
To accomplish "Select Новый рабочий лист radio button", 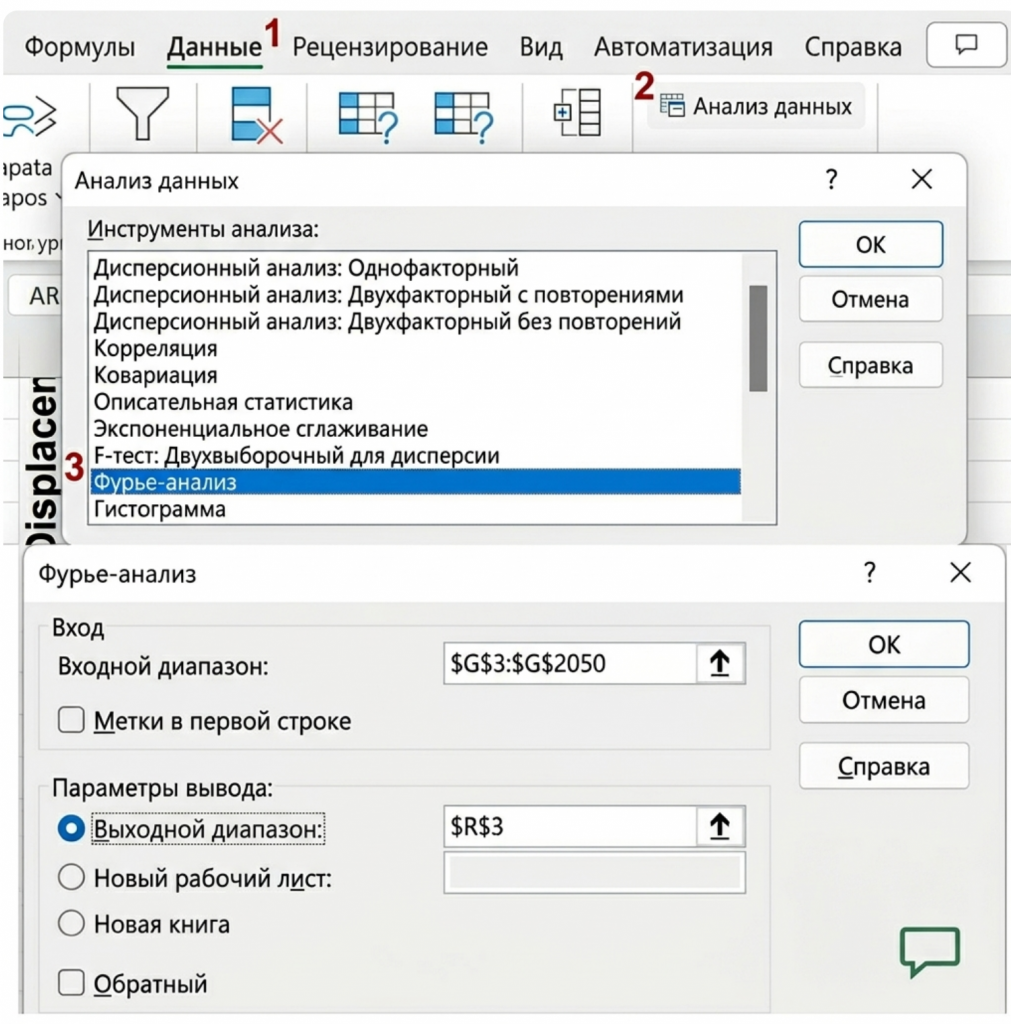I will 71,877.
